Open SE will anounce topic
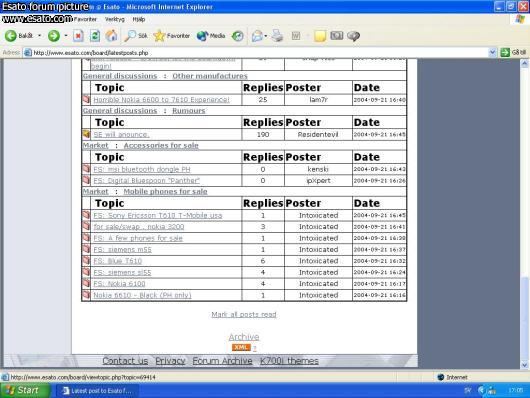 point(121,134)
